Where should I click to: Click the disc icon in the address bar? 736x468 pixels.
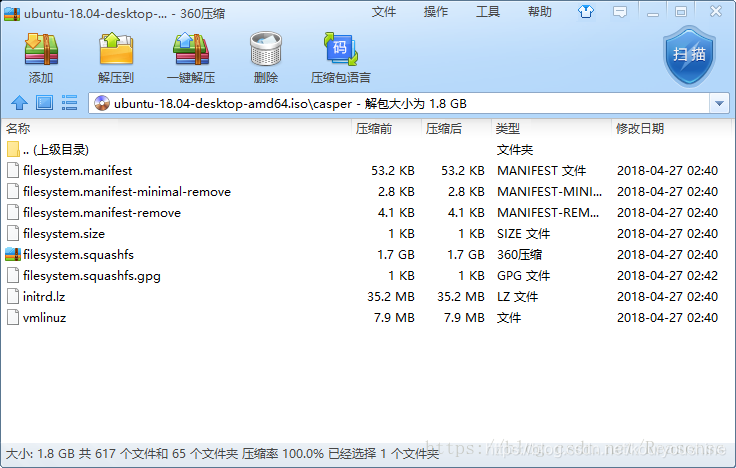point(102,103)
